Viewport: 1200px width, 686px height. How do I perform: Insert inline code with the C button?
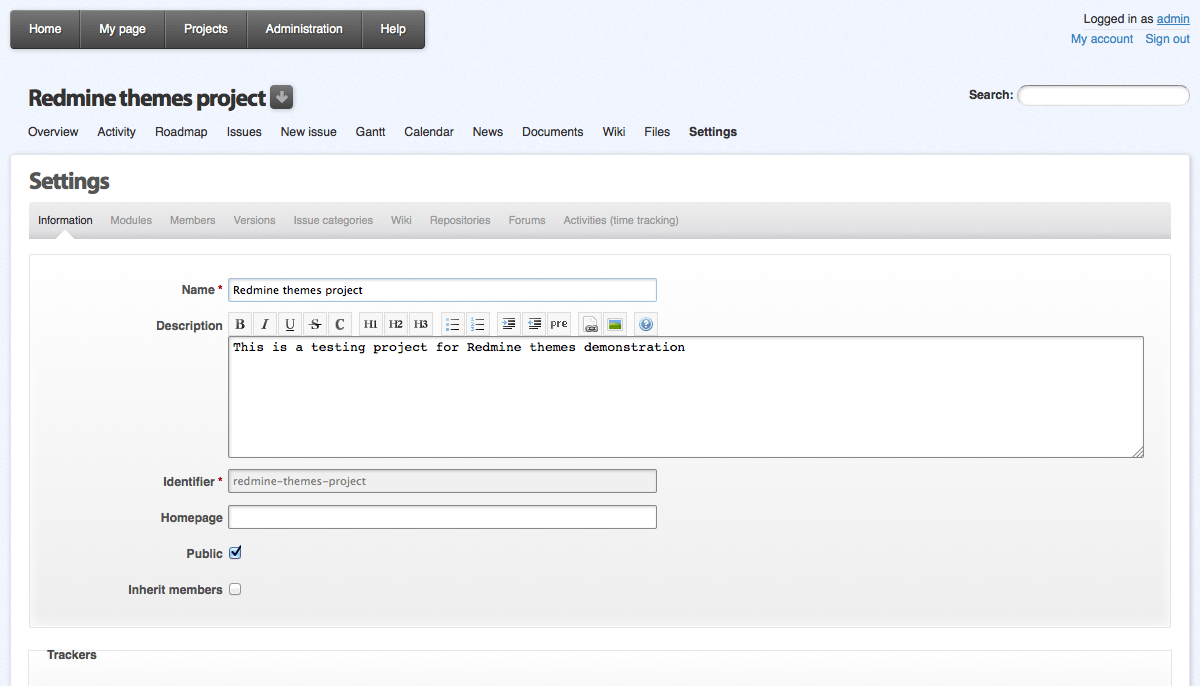(340, 324)
